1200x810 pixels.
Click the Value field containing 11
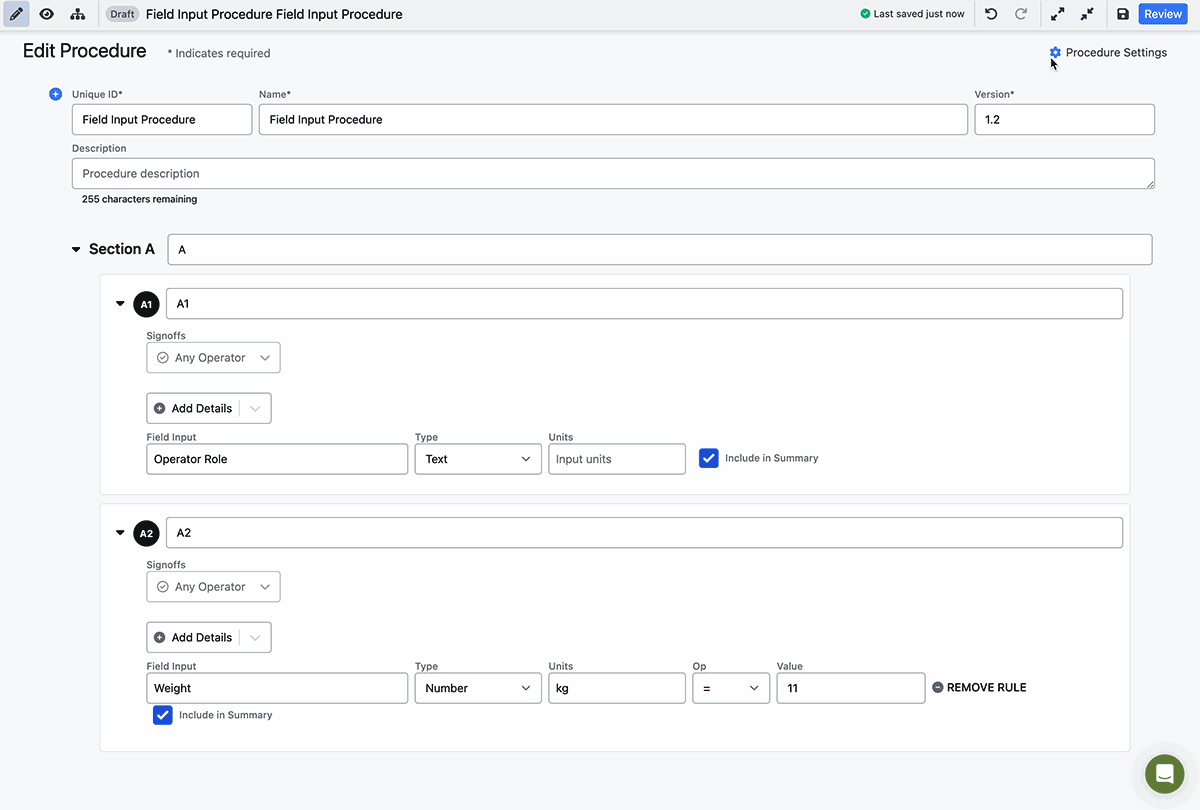click(x=850, y=688)
